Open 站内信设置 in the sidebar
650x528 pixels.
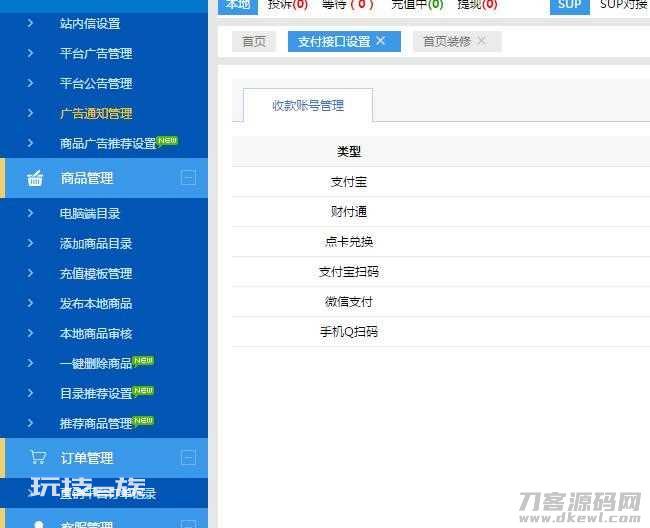90,24
